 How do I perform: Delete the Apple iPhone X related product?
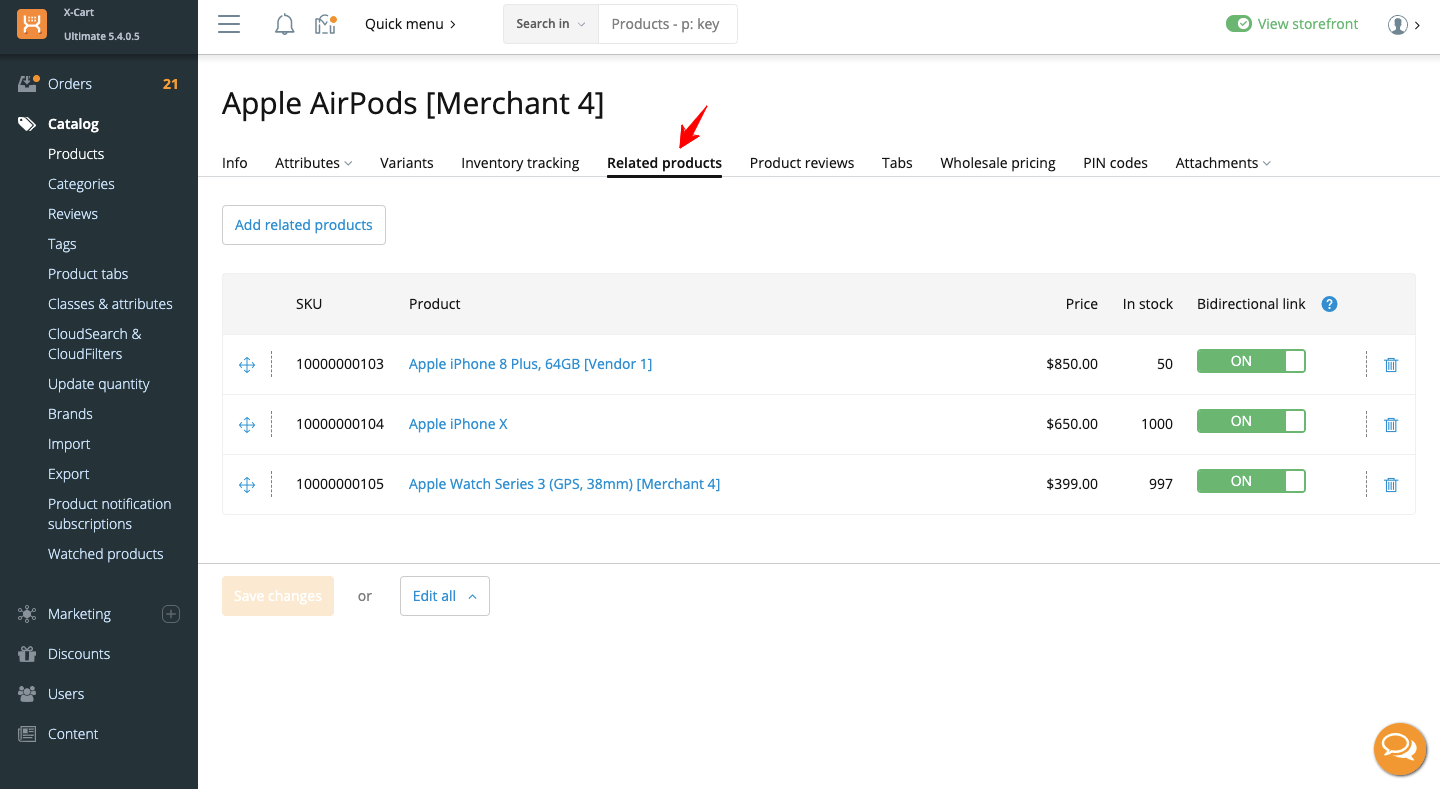1390,425
